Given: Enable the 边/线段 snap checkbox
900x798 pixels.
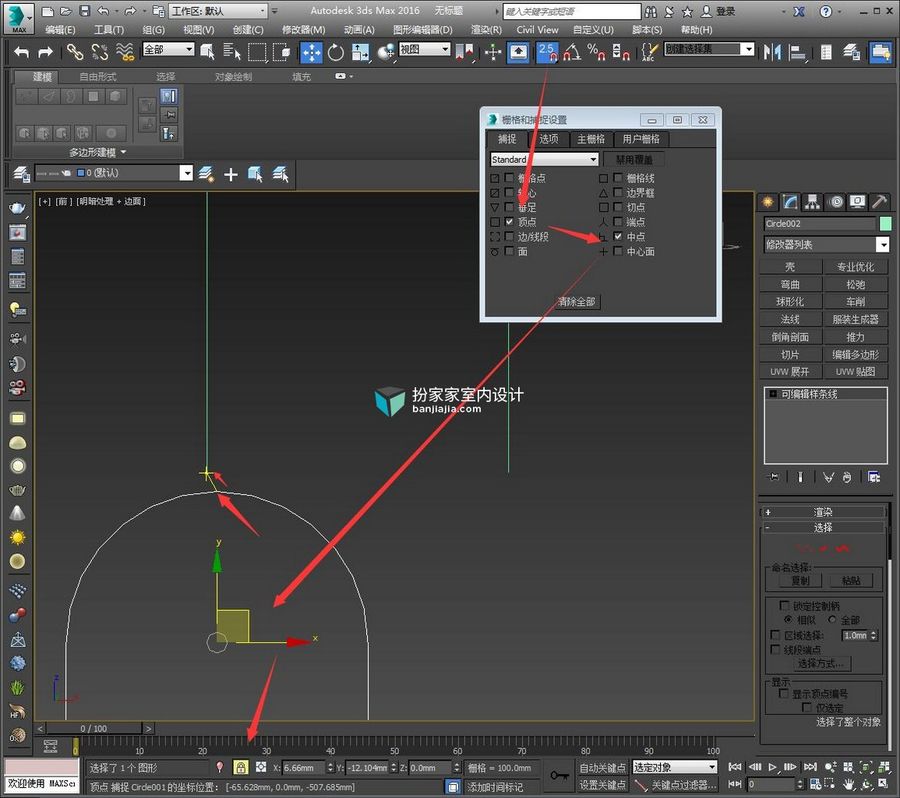Looking at the screenshot, I should (x=509, y=236).
